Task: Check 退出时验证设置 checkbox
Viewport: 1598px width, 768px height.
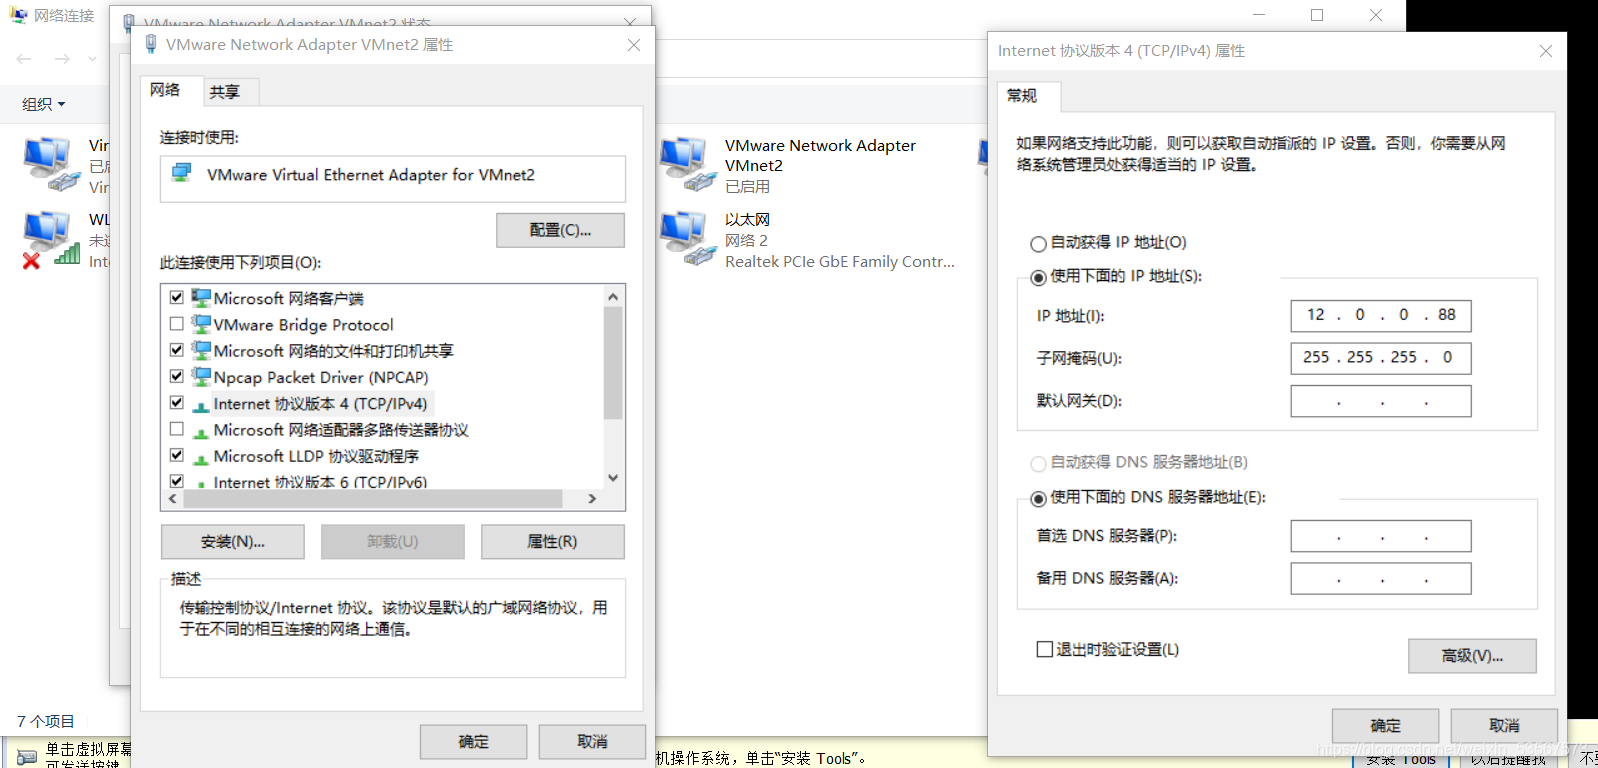Action: pos(1045,649)
